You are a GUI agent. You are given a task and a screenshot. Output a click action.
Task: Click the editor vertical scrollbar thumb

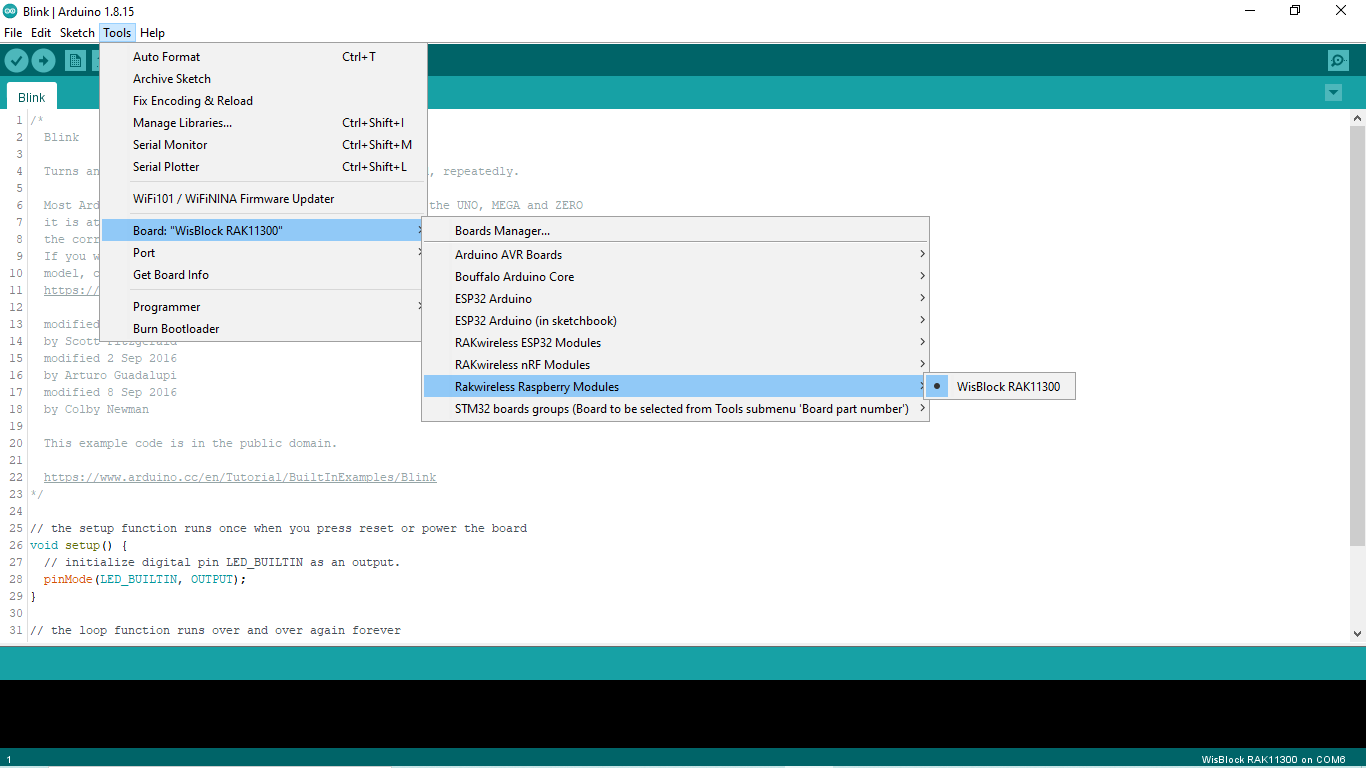[1357, 335]
